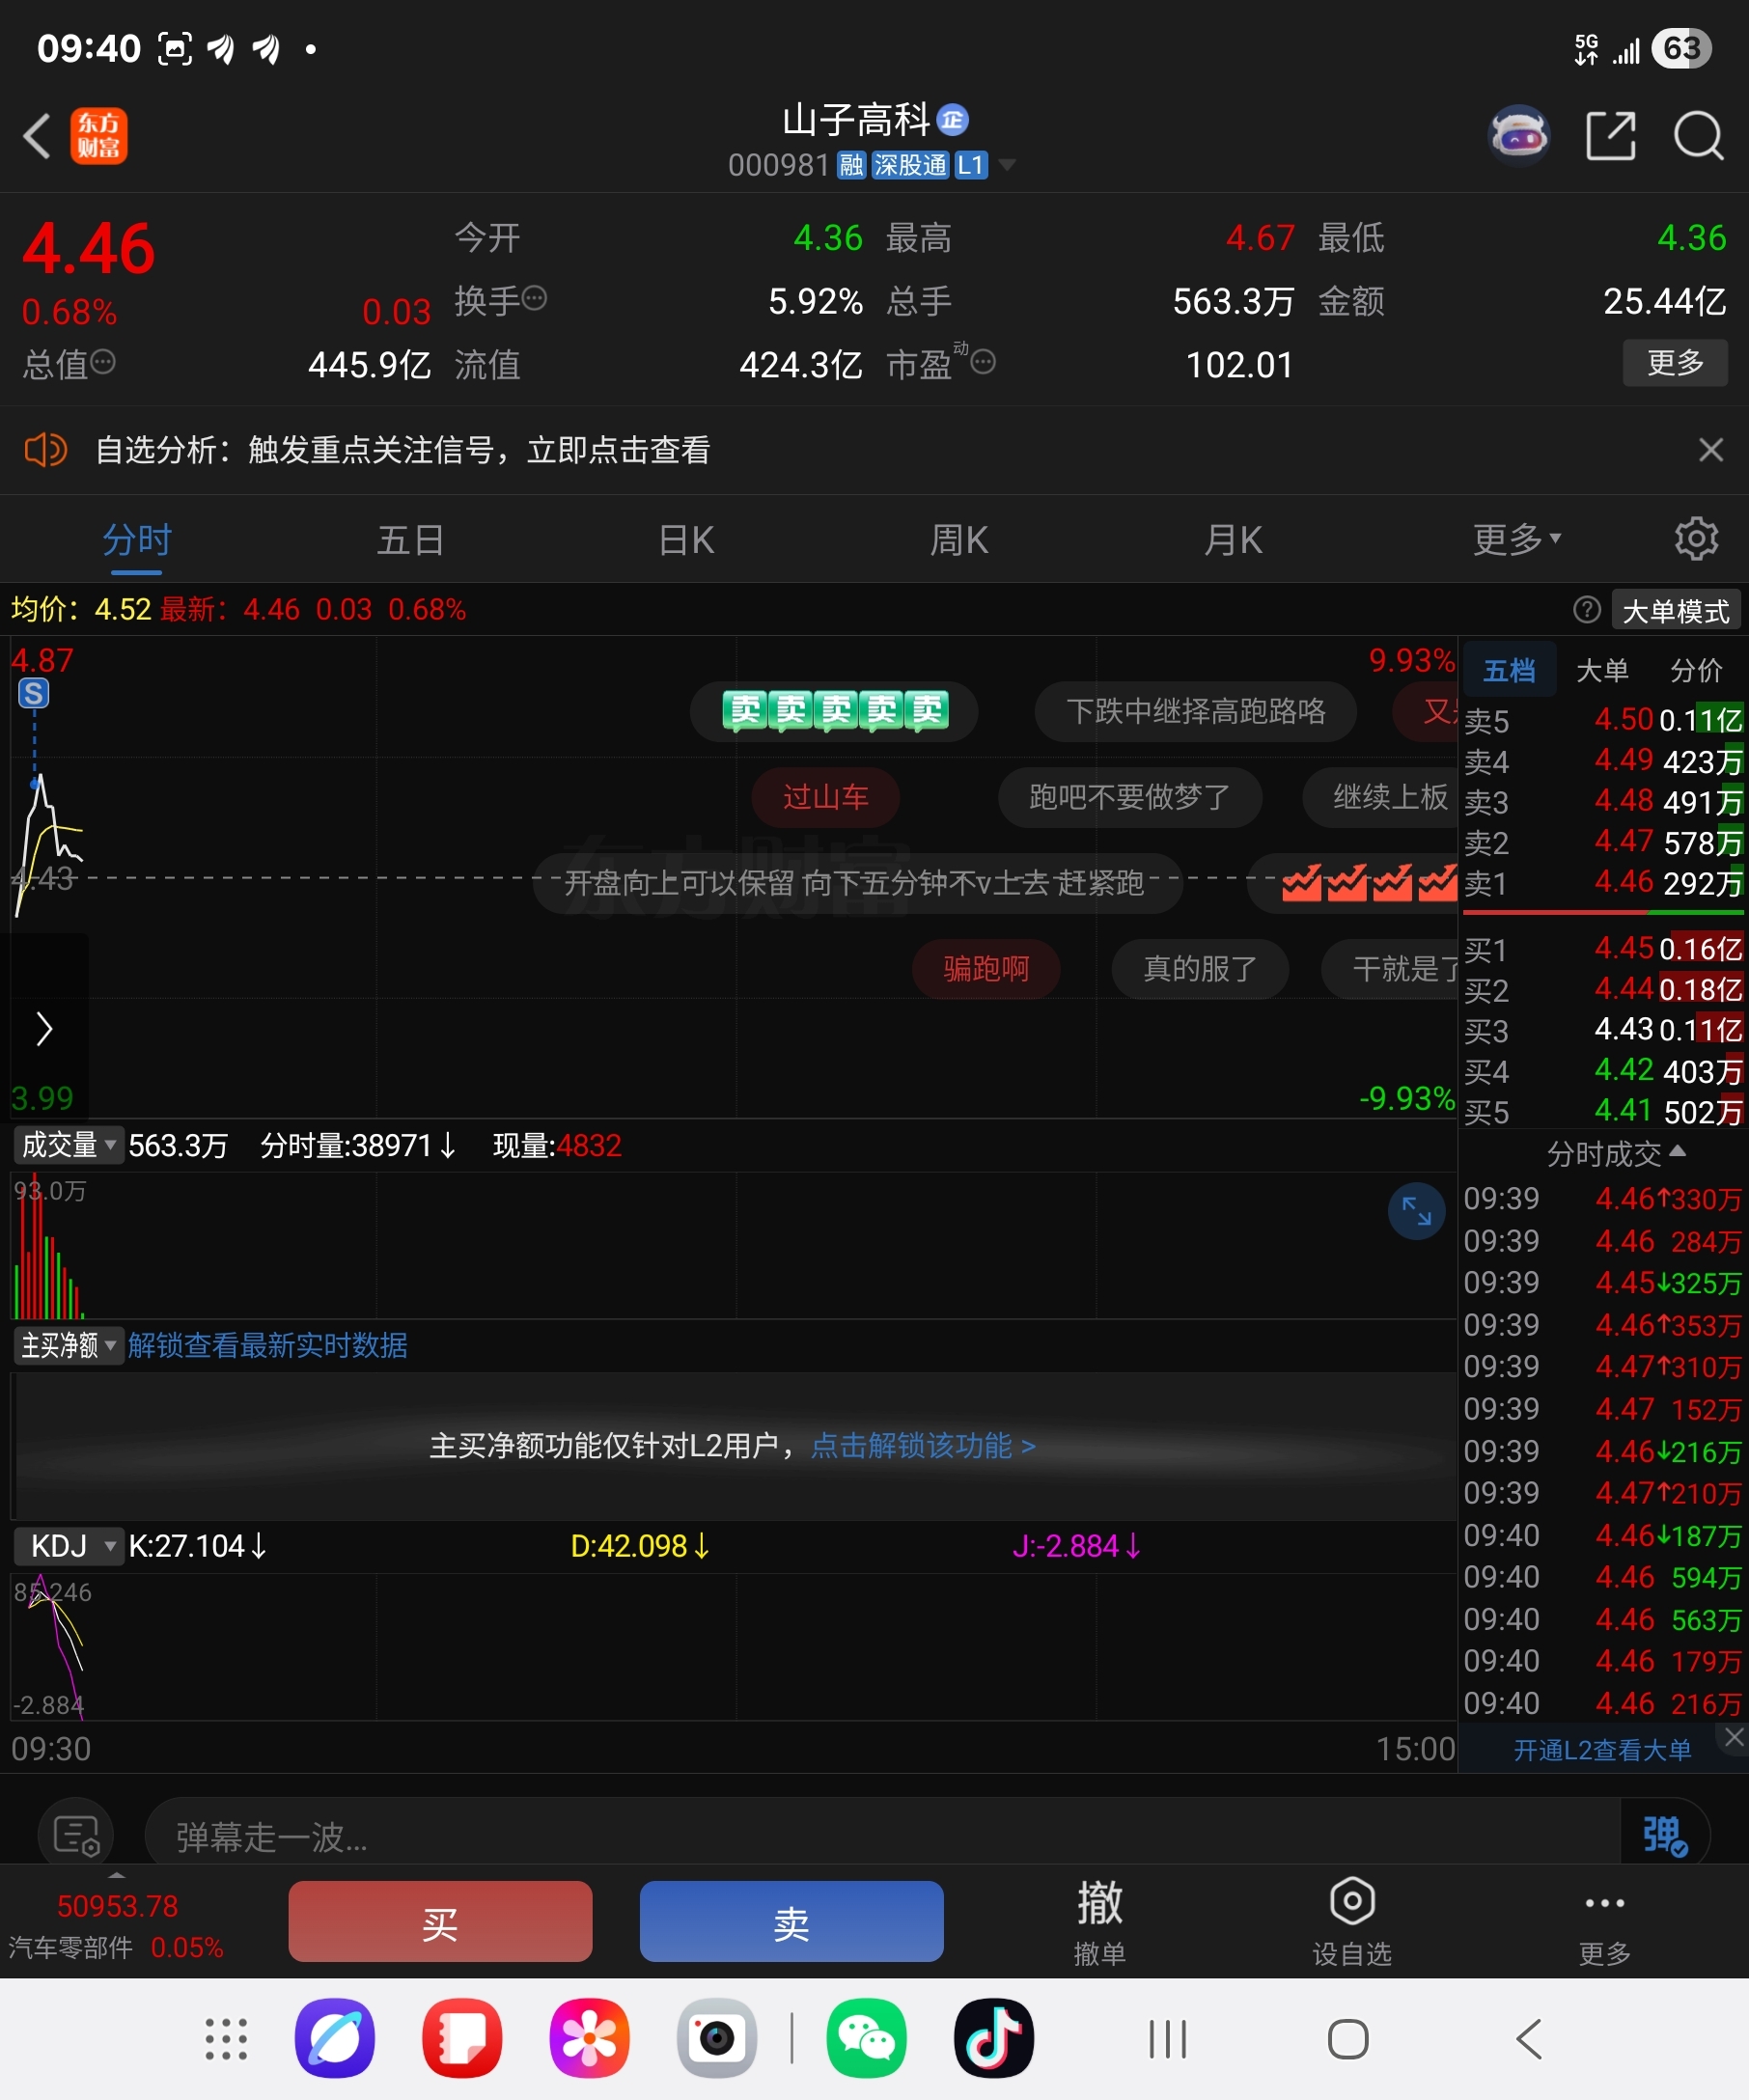Expand the left side panel chevron
Viewport: 1749px width, 2100px height.
[x=44, y=1028]
